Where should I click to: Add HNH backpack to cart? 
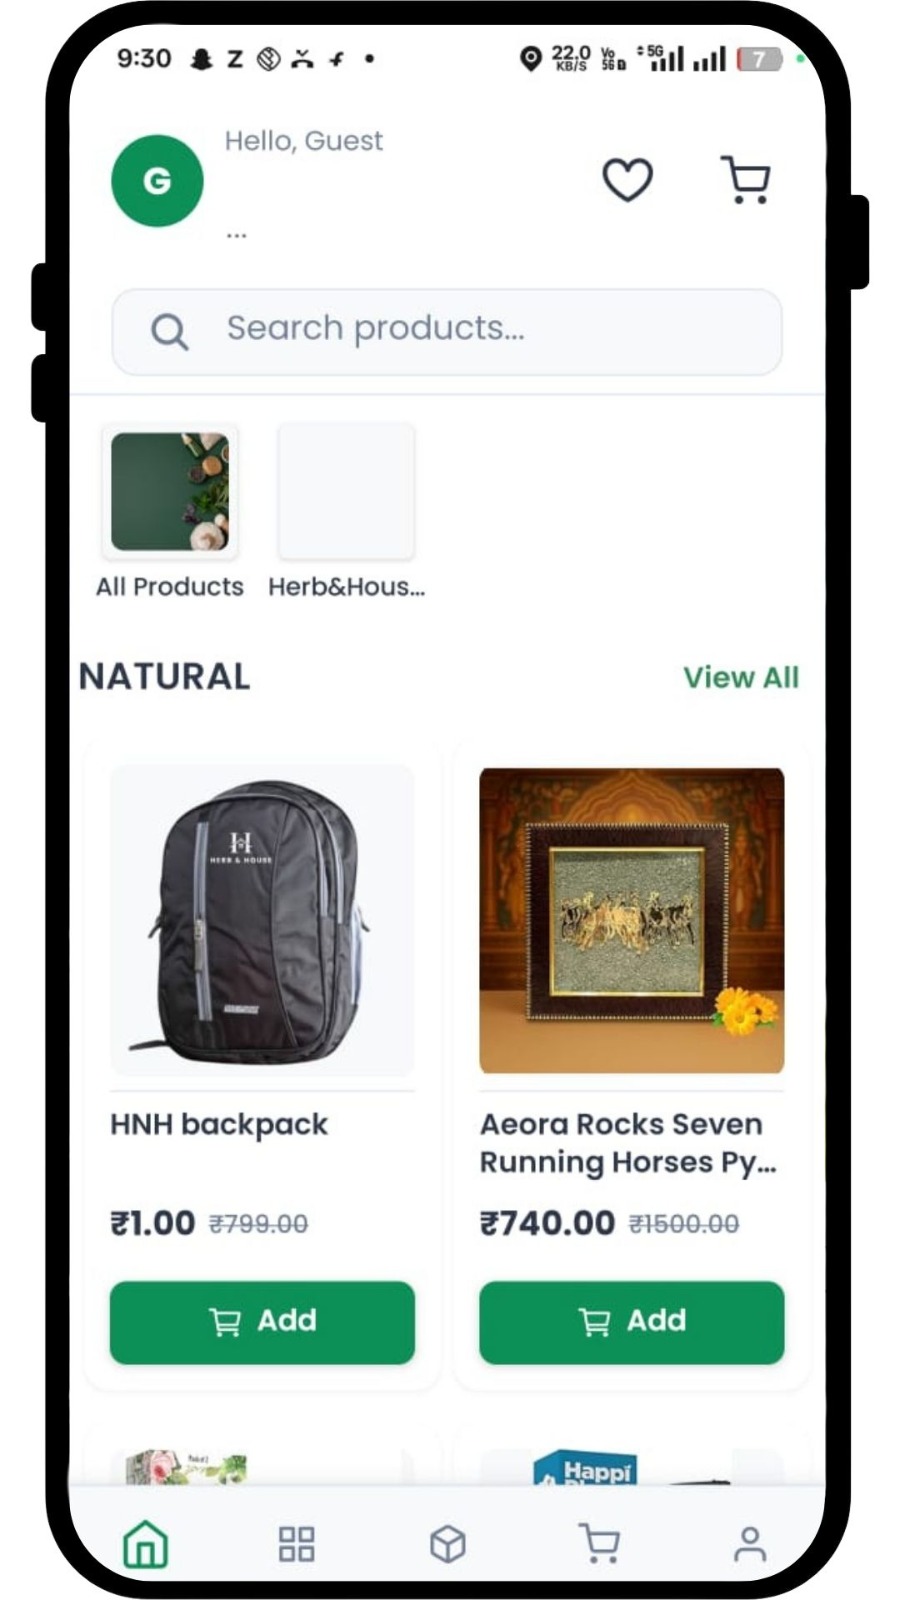262,1322
